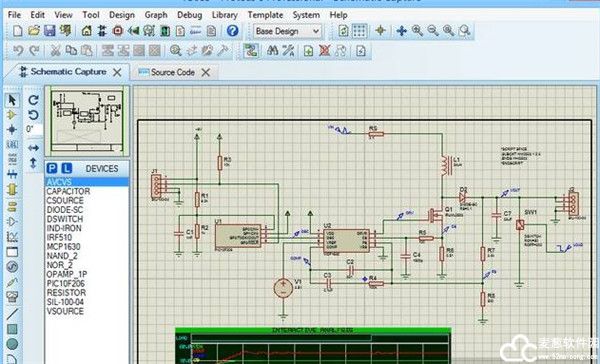This screenshot has height=364, width=600.
Task: Open the Property Assignment Tool icon
Action: click(289, 51)
